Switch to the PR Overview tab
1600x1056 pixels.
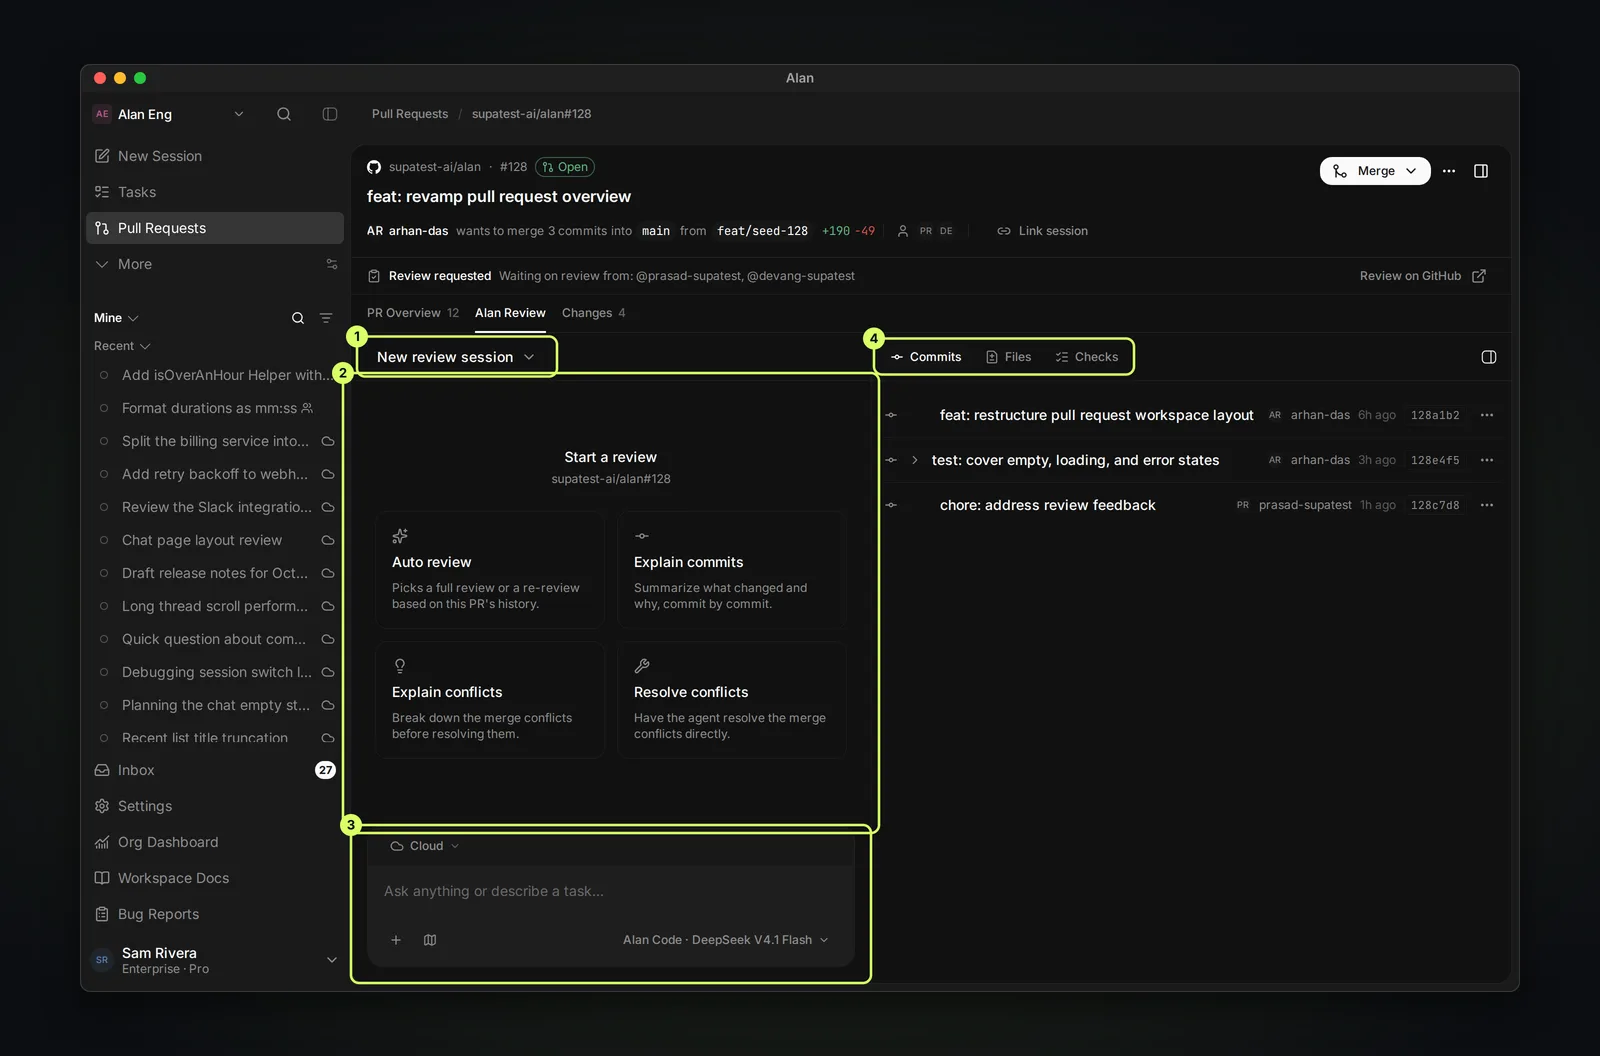pyautogui.click(x=413, y=313)
